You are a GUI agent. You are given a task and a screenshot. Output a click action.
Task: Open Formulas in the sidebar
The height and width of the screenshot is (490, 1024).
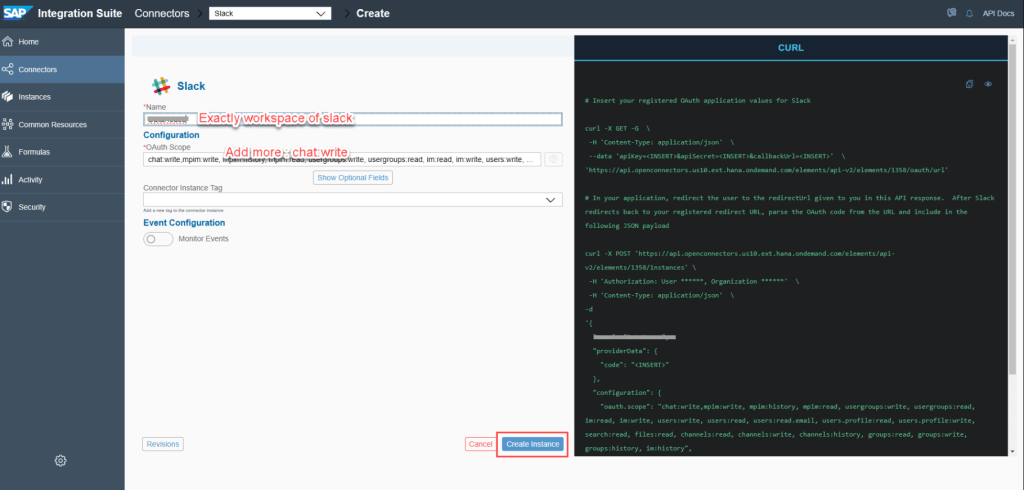(x=36, y=152)
